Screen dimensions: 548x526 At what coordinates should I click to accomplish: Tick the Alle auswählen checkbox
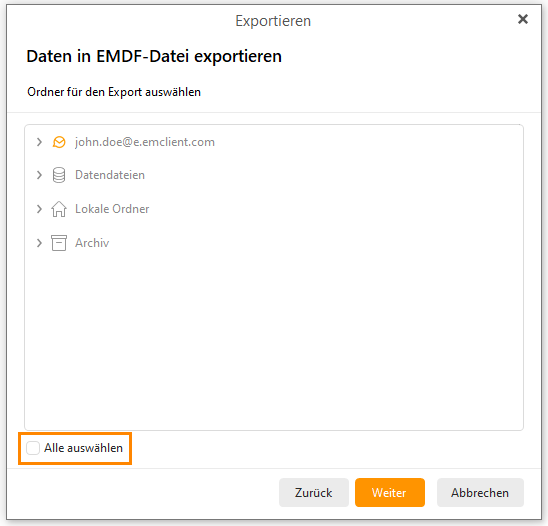33,448
